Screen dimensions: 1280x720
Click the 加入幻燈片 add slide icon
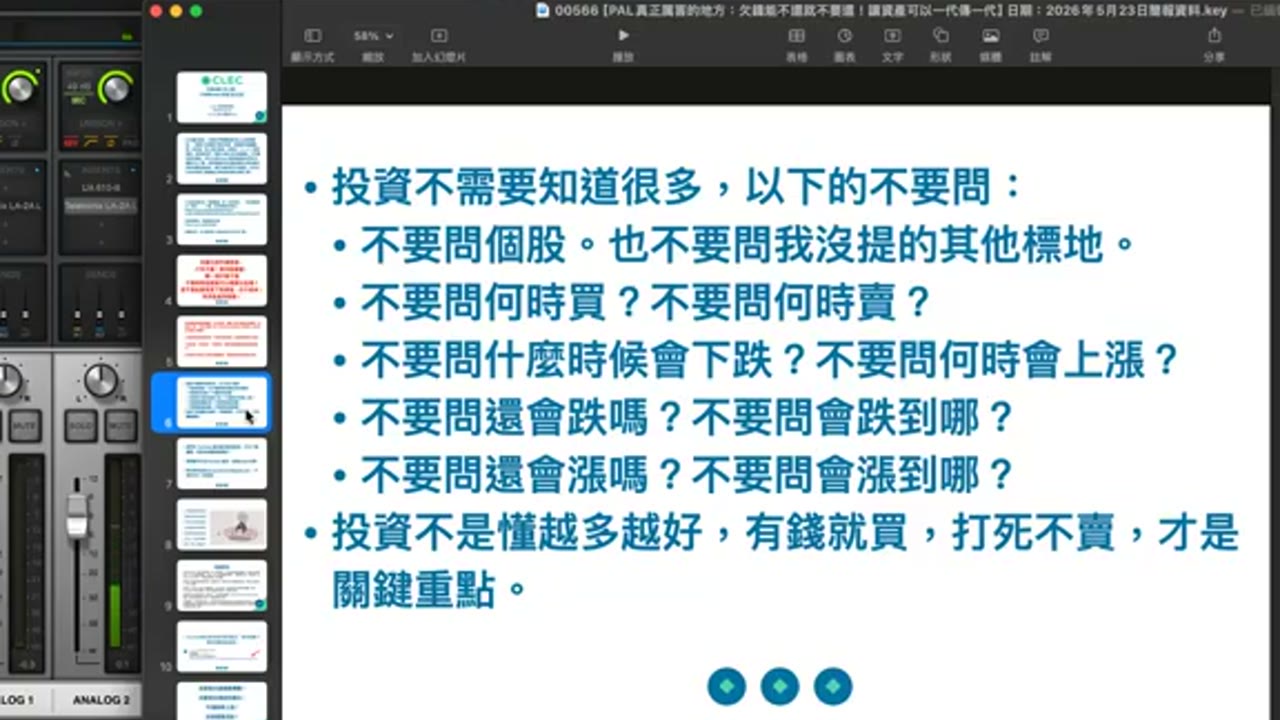(x=438, y=36)
